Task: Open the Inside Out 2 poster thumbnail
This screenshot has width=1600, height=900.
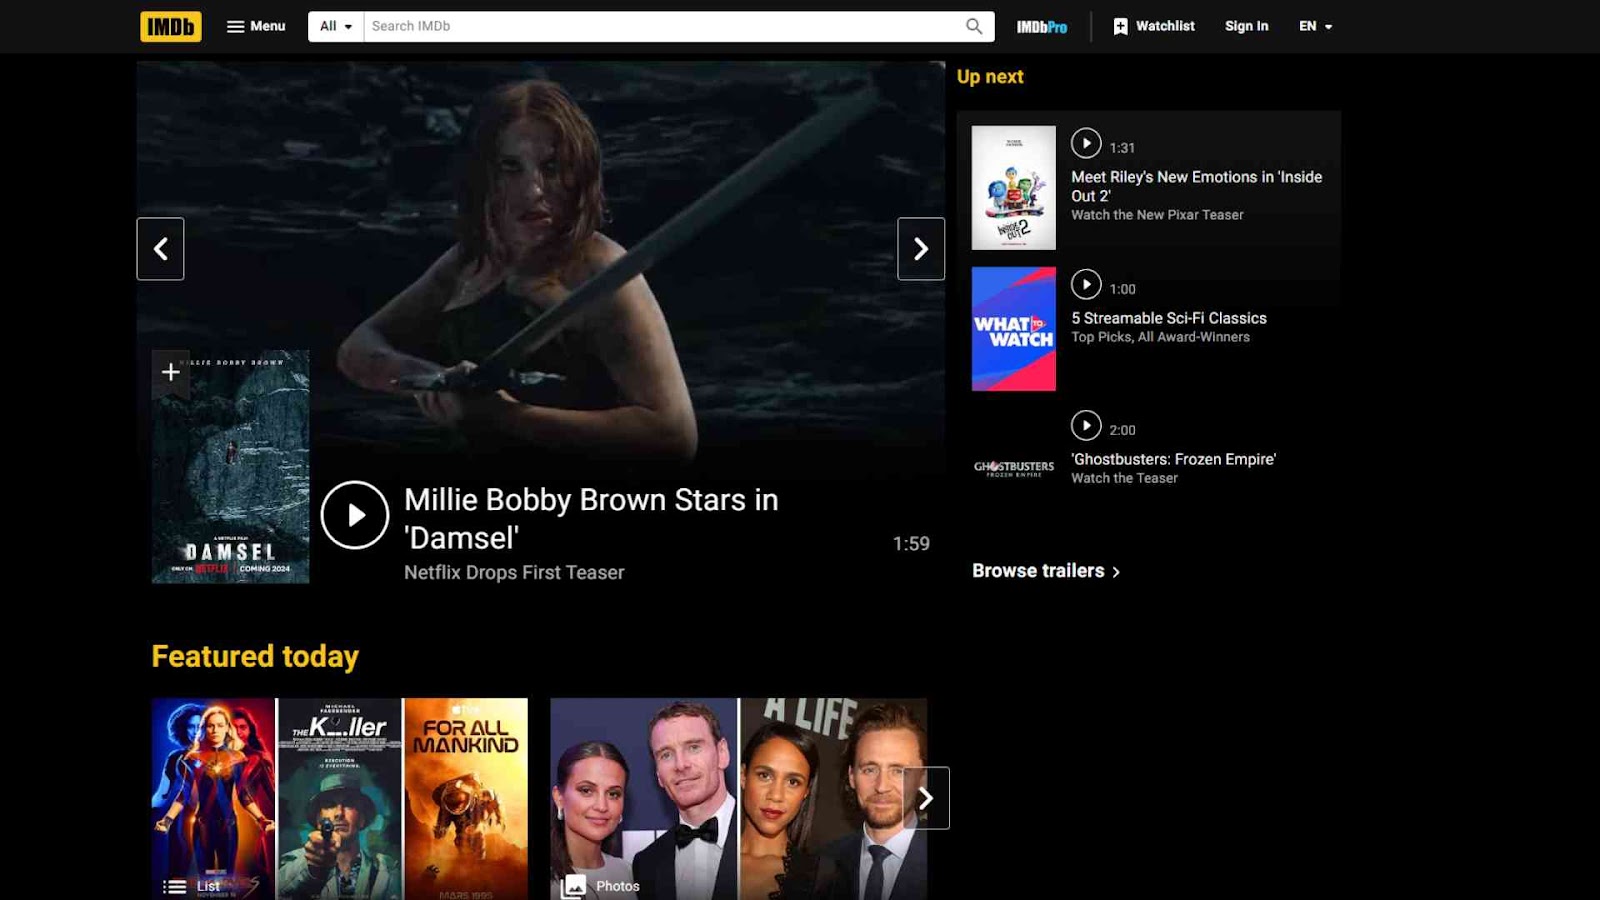Action: pos(1013,188)
